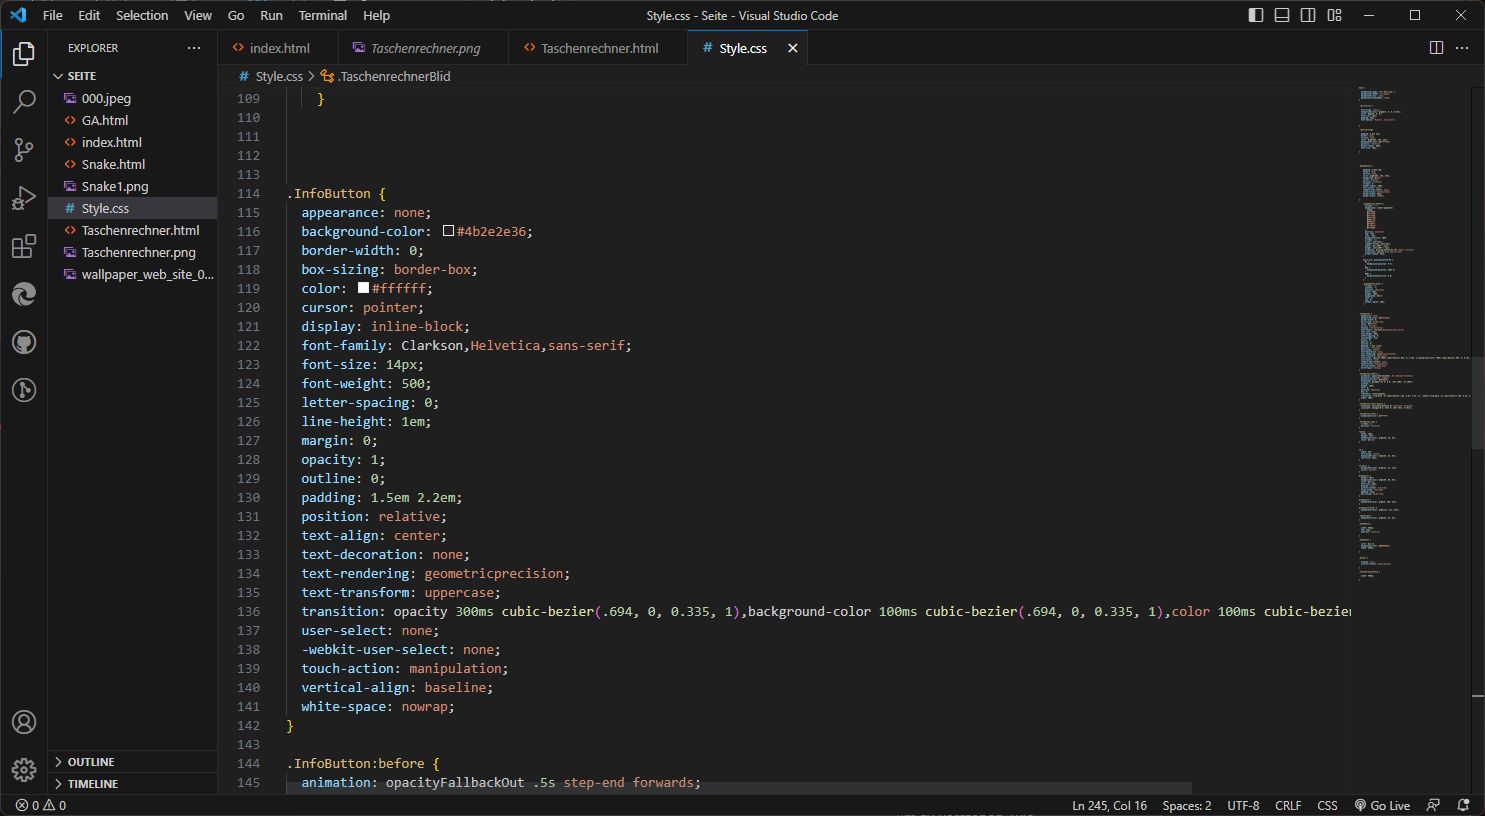Click the Spaces: 2 indentation setting
Screen dimensions: 1485x816
pyautogui.click(x=1186, y=805)
